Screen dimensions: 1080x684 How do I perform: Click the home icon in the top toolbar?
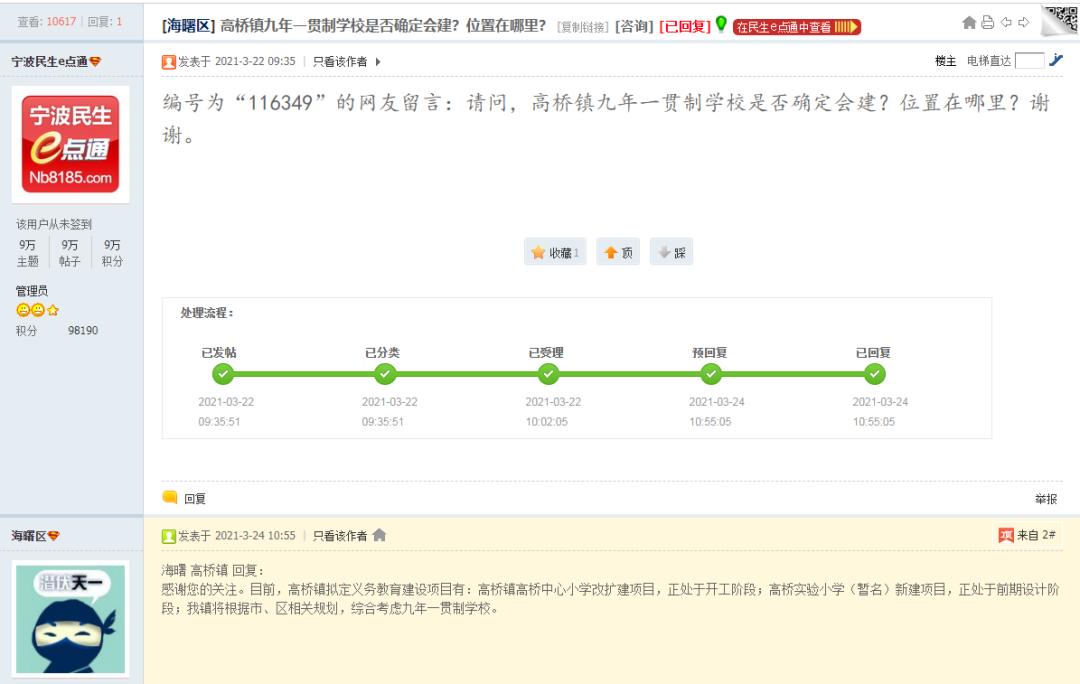click(x=968, y=21)
